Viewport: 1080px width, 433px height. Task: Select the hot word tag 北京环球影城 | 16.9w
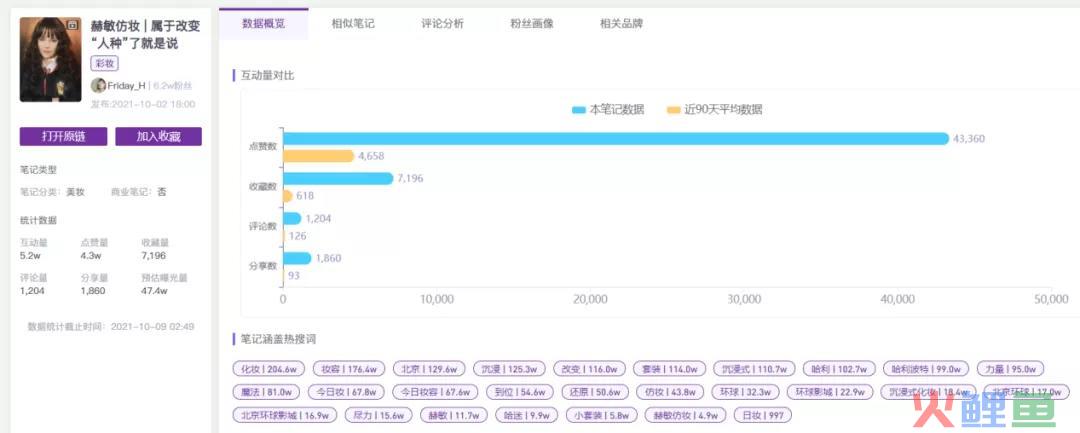tap(284, 415)
